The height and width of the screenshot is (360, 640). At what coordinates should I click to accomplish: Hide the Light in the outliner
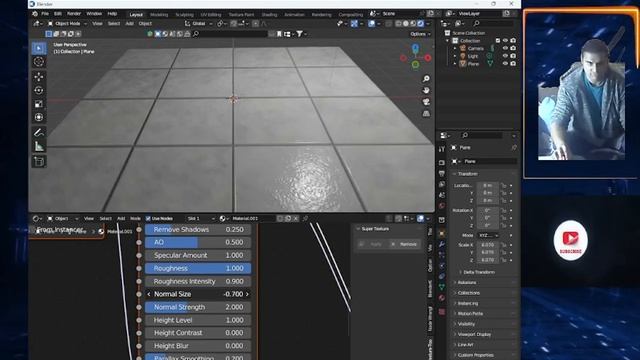[505, 56]
